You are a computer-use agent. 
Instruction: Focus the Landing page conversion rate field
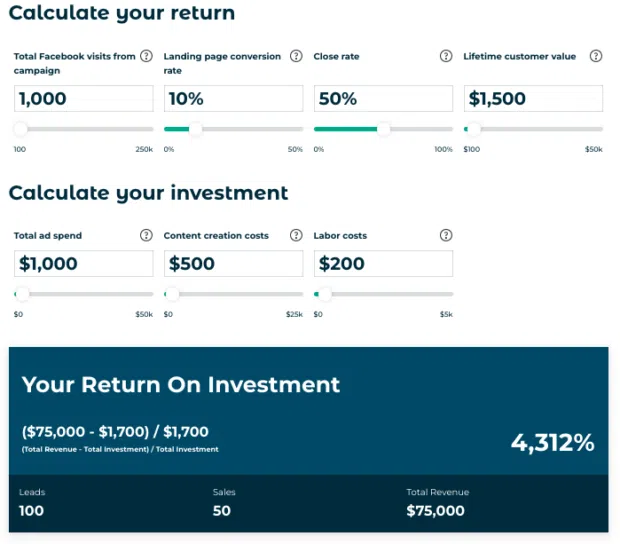(233, 98)
